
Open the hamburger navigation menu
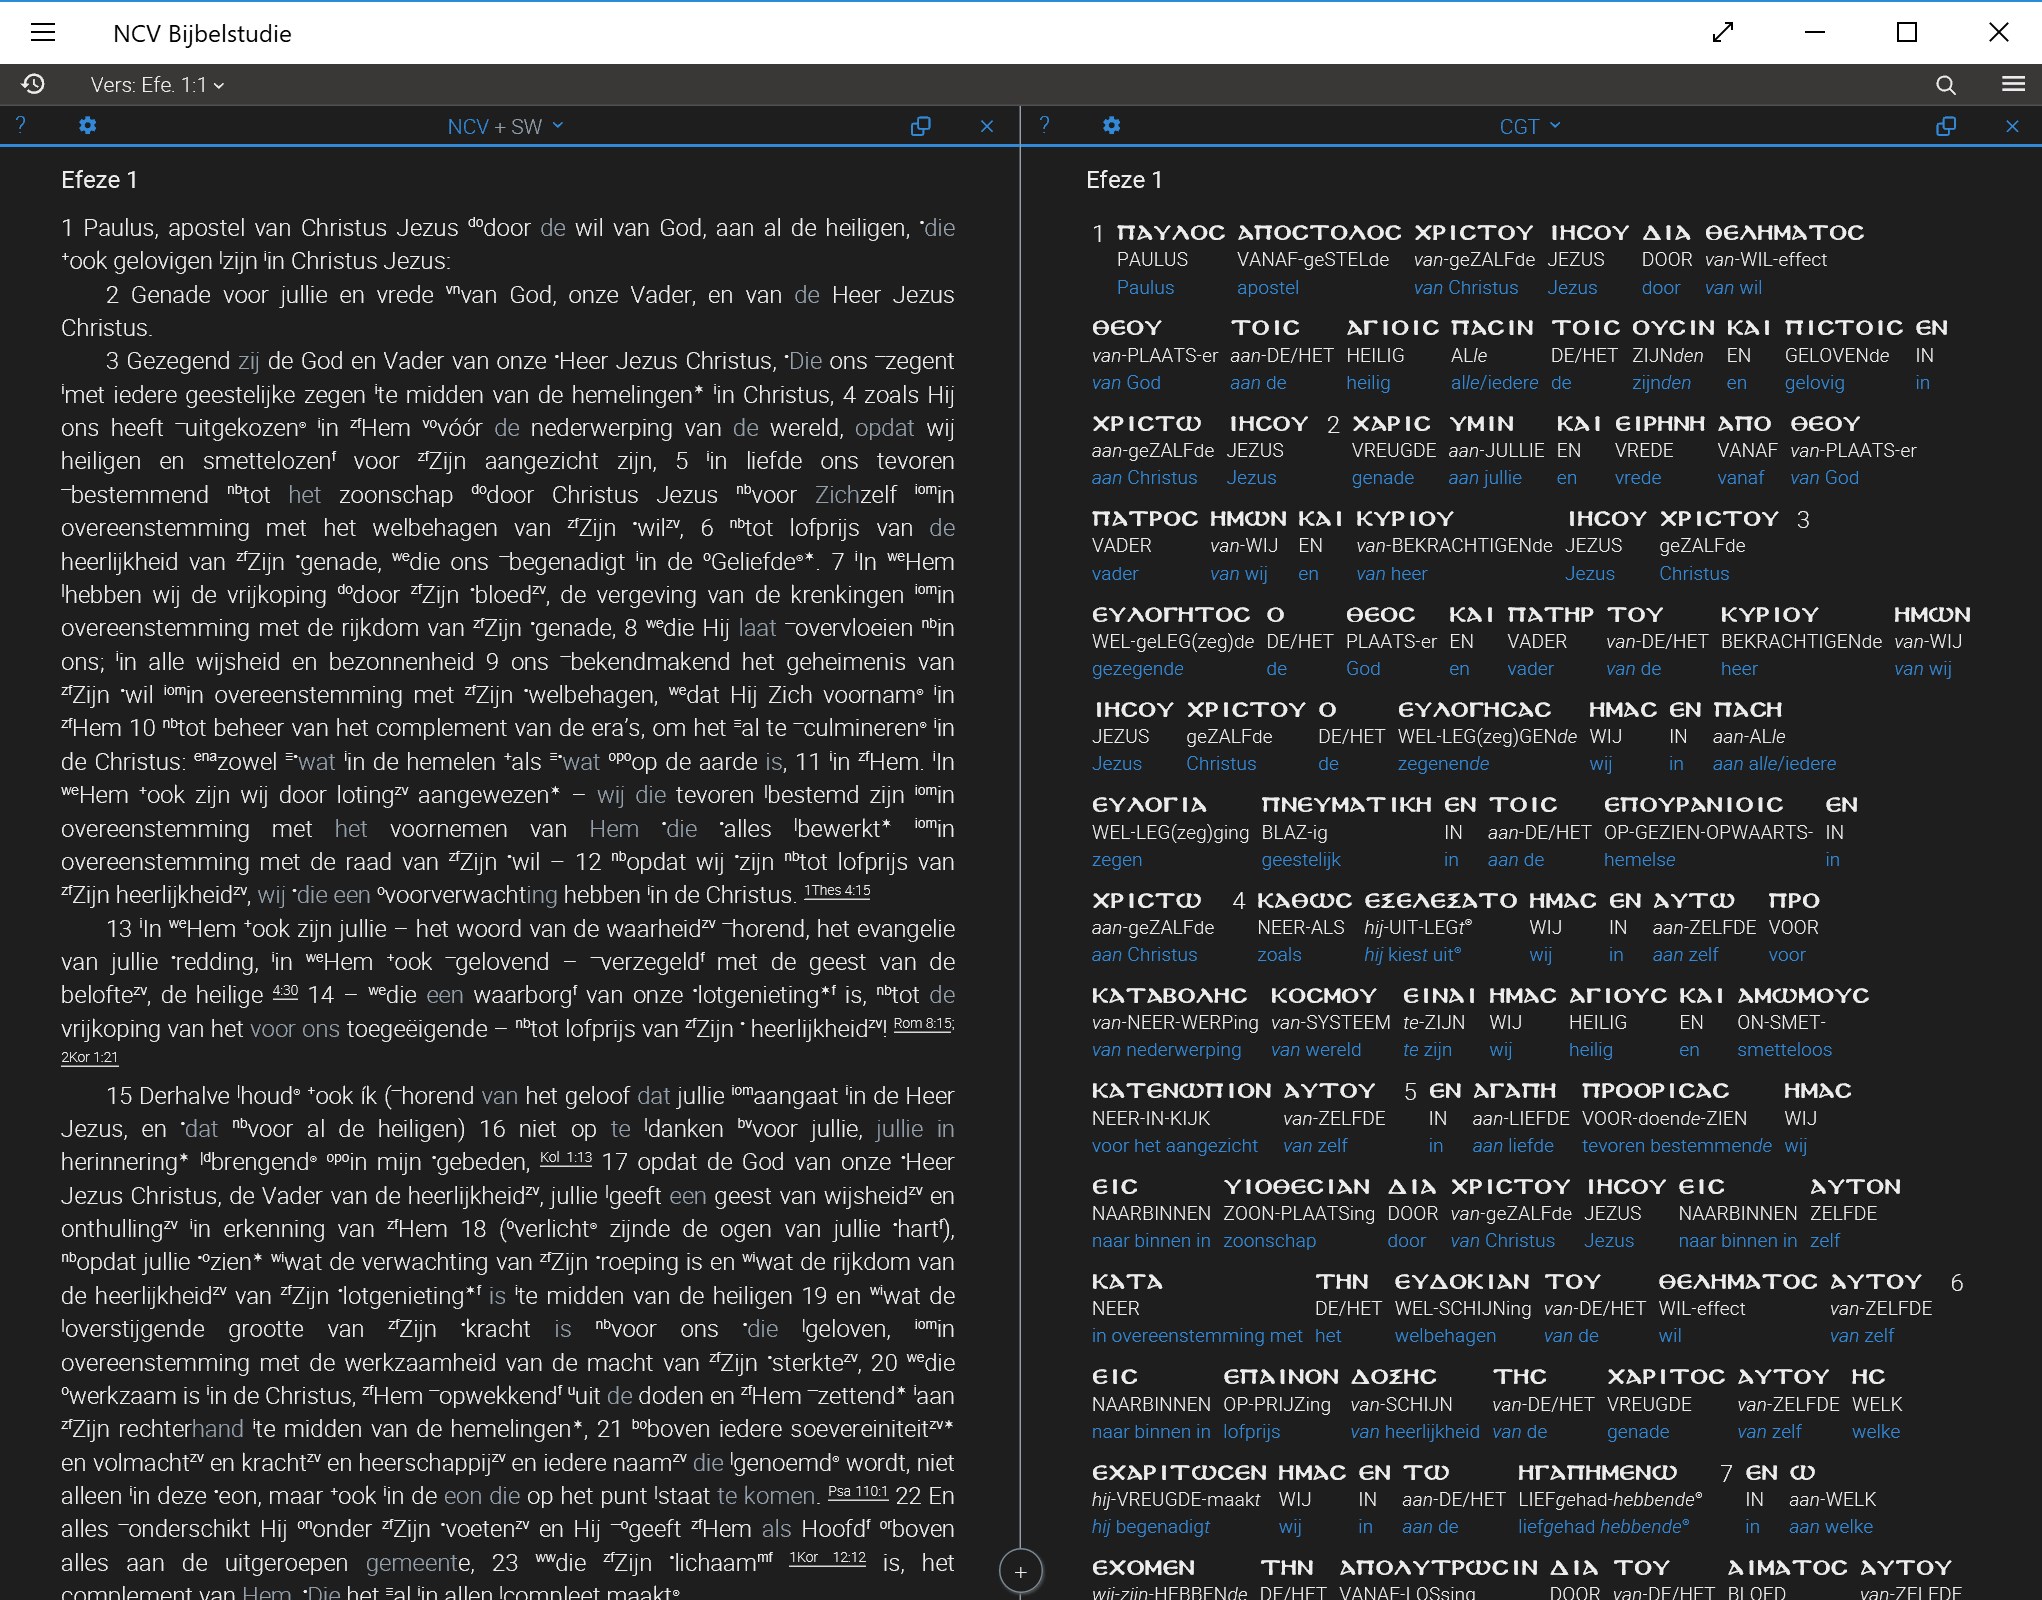click(x=43, y=33)
